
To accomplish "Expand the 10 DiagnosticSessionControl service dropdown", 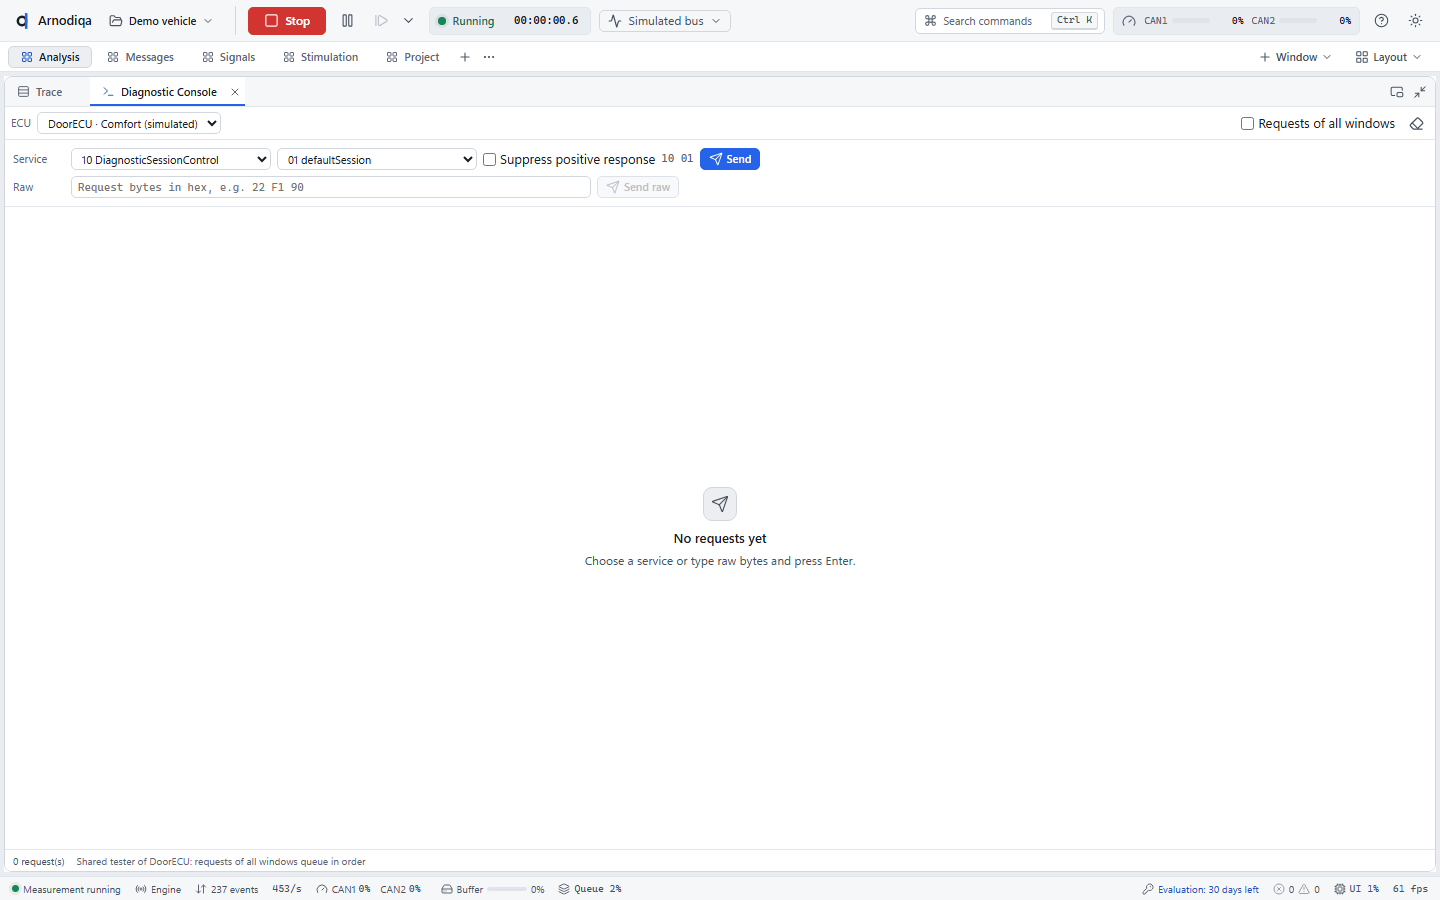I will (x=171, y=159).
